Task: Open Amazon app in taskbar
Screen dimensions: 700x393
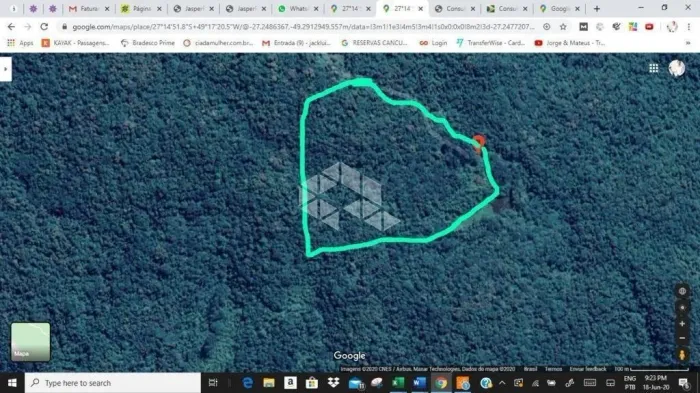Action: coord(290,383)
